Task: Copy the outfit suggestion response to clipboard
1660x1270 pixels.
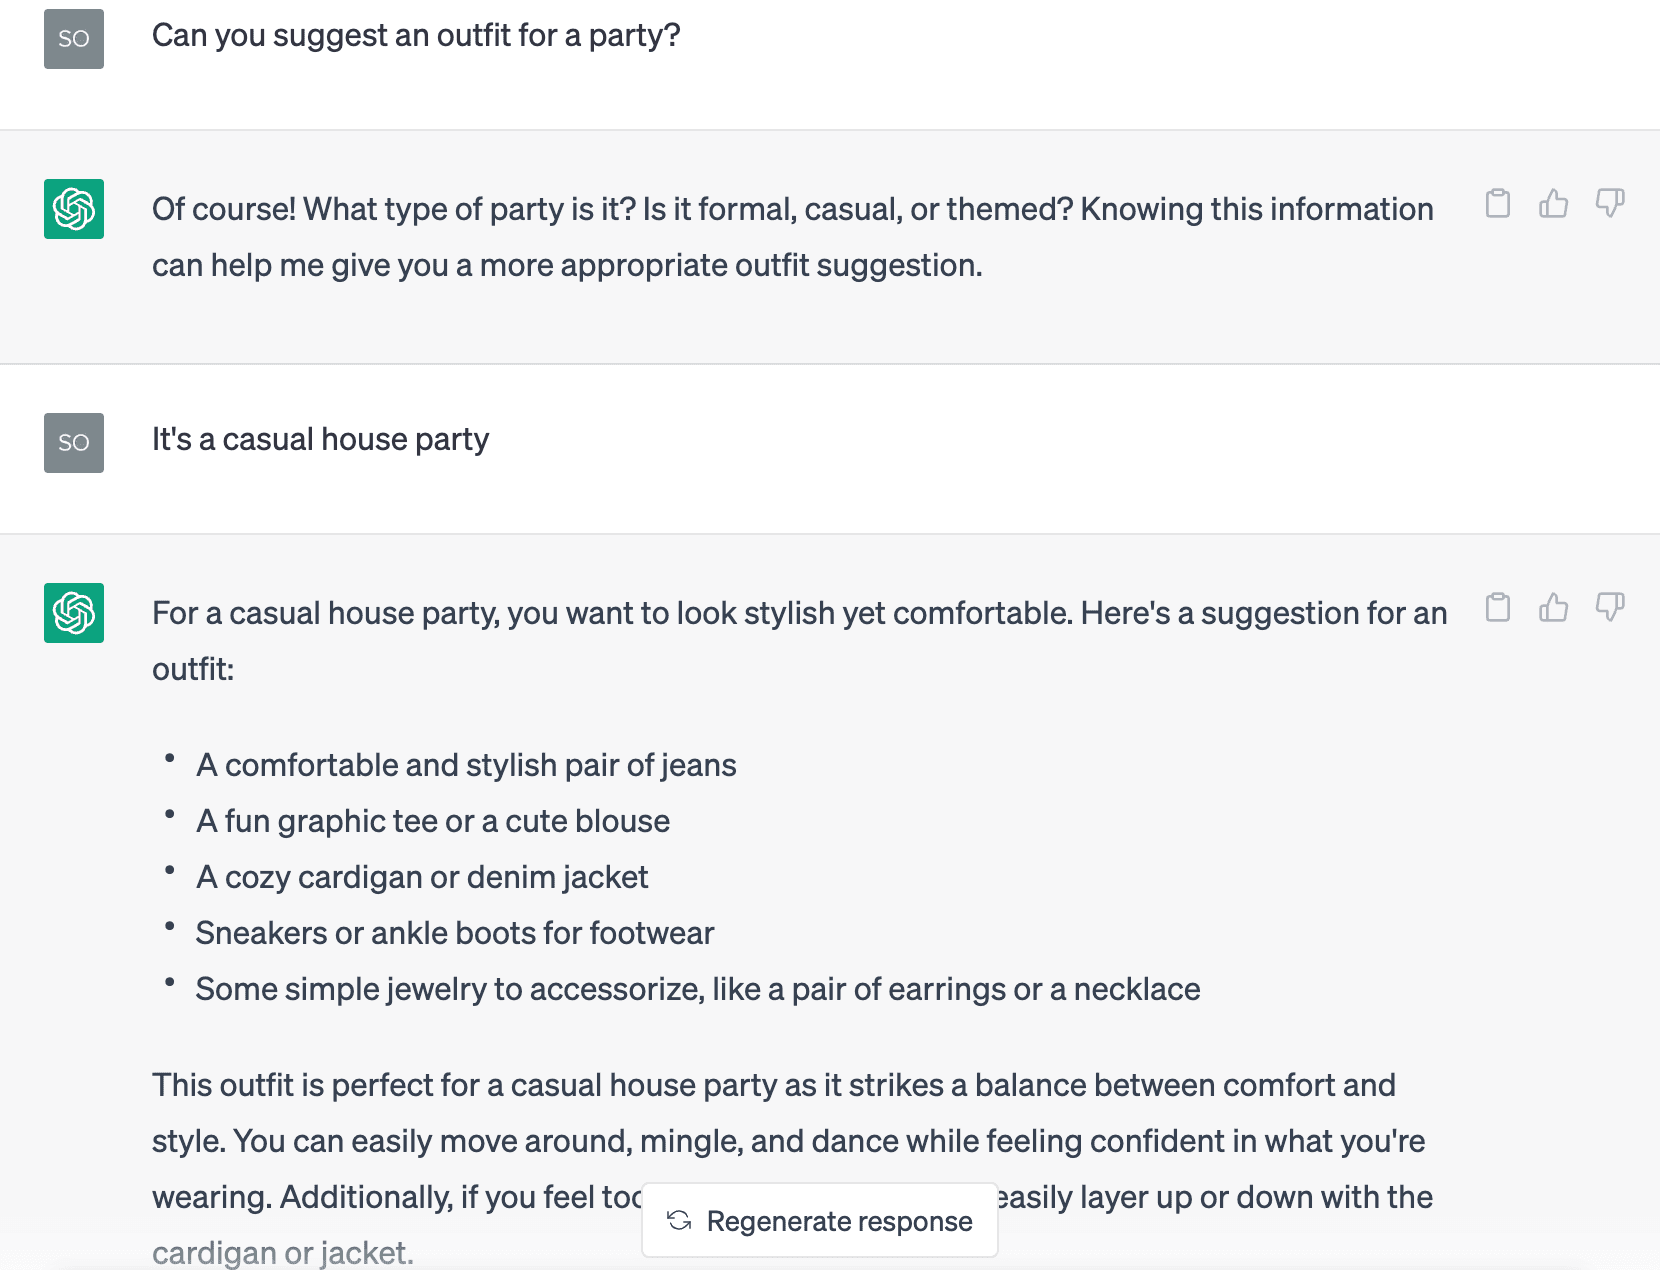Action: [x=1497, y=607]
